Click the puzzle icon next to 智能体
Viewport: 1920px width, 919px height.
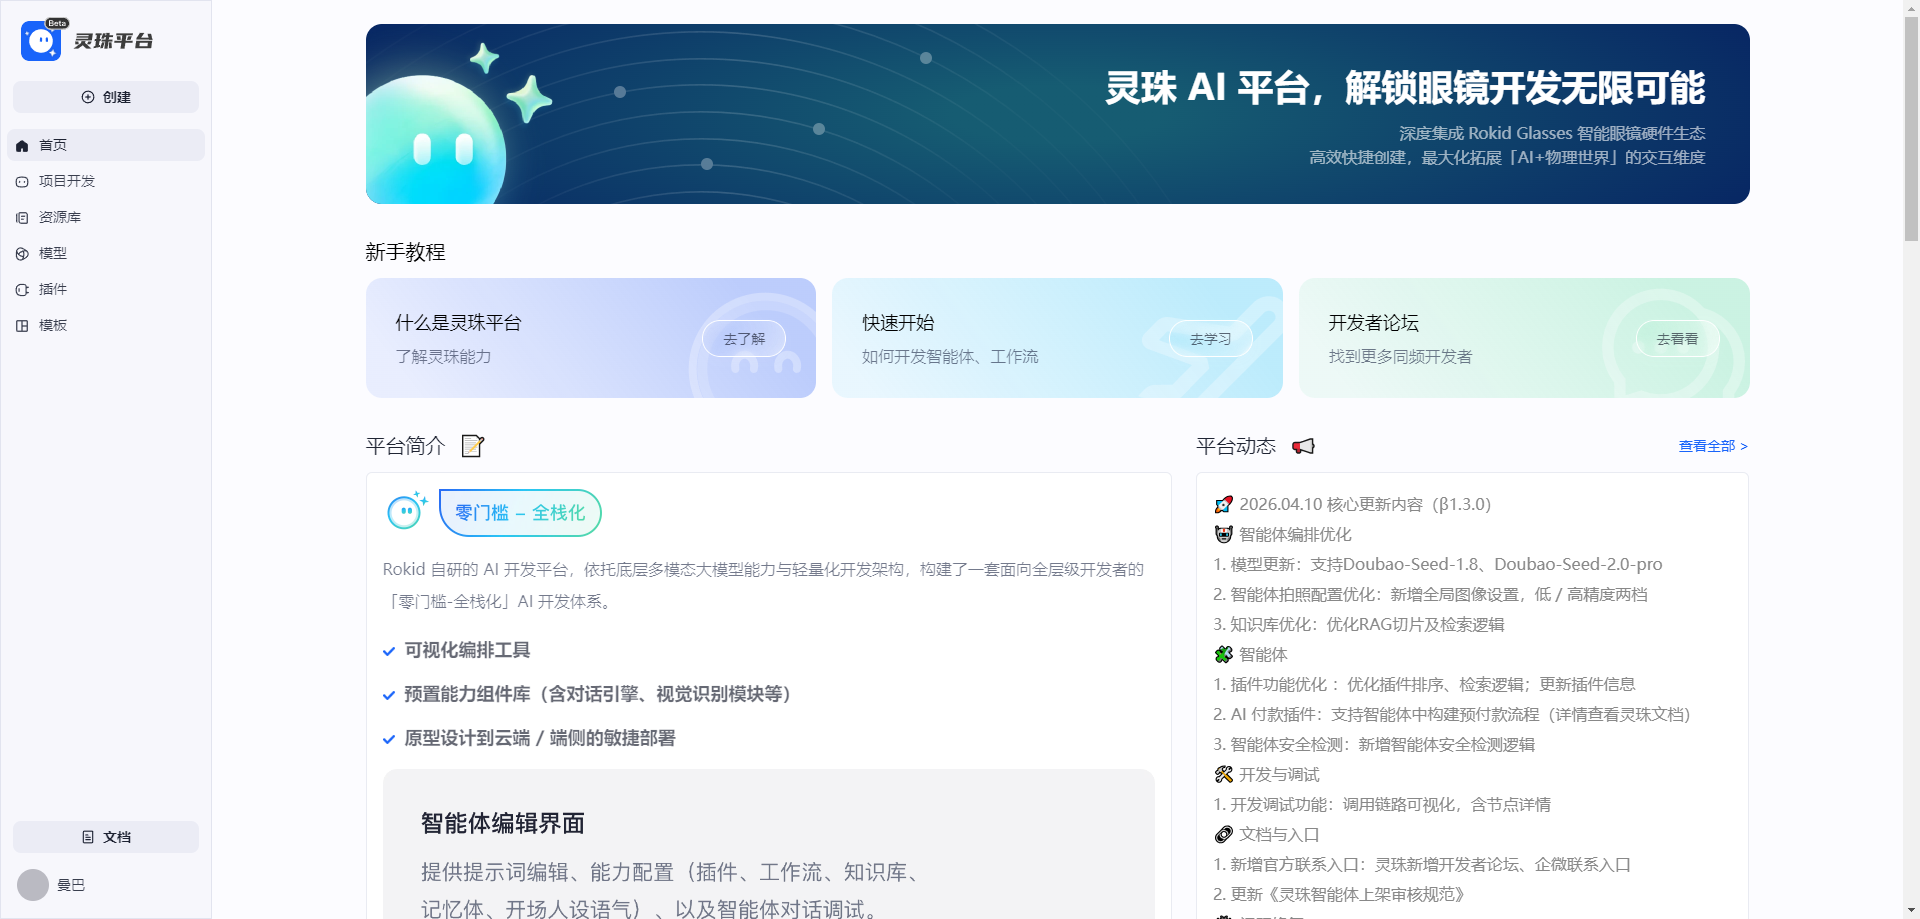pos(1223,655)
